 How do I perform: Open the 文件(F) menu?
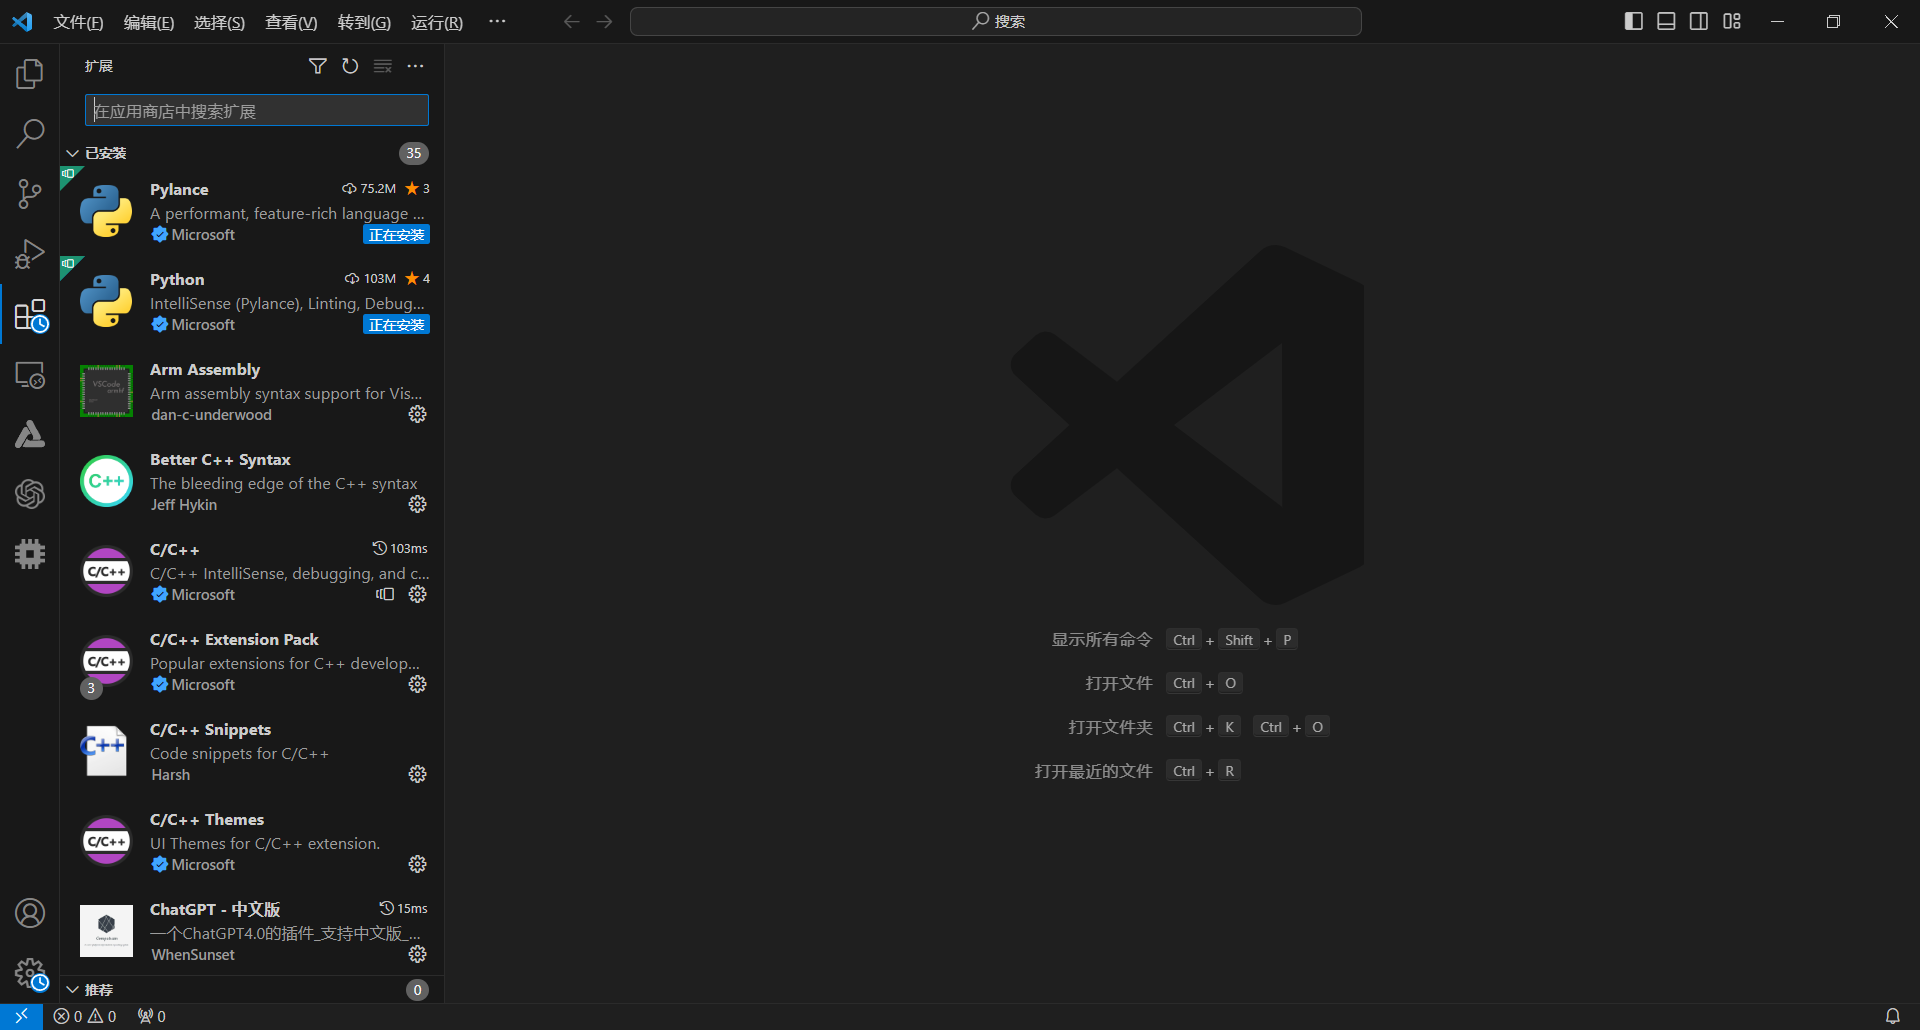tap(78, 22)
